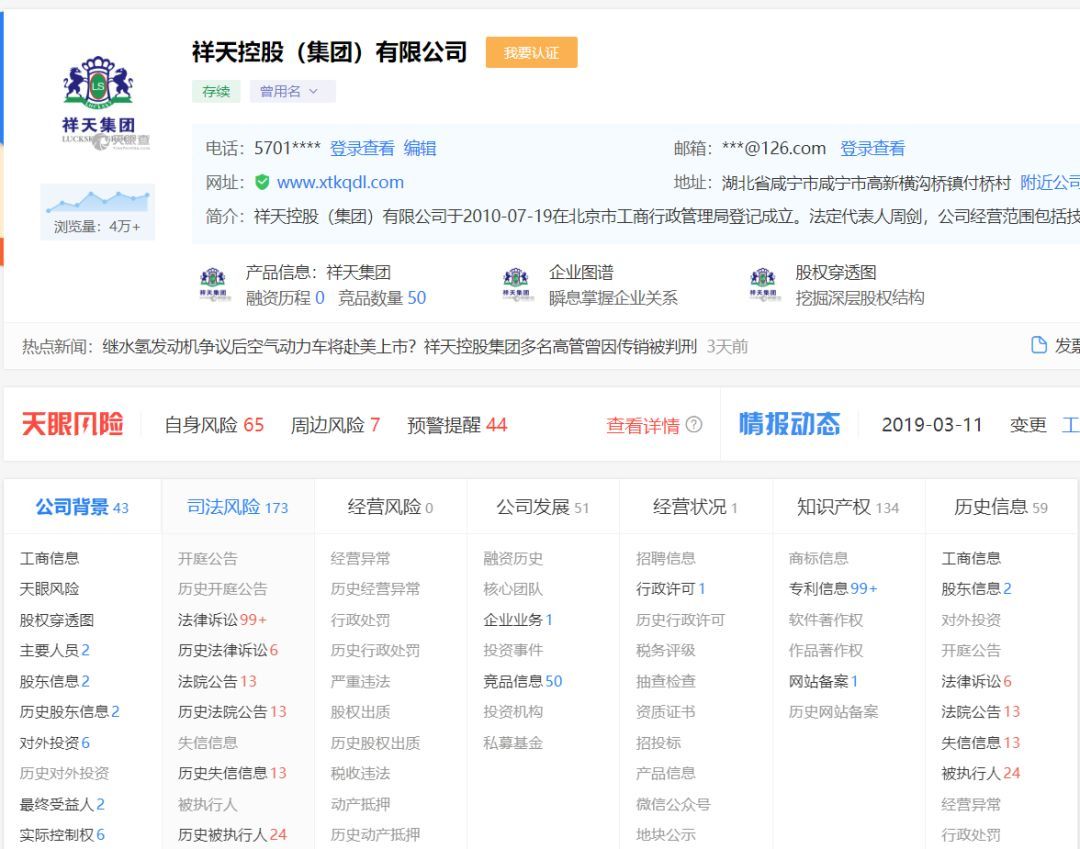The width and height of the screenshot is (1080, 849).
Task: Click 自身风险 65 indicator
Action: (214, 425)
